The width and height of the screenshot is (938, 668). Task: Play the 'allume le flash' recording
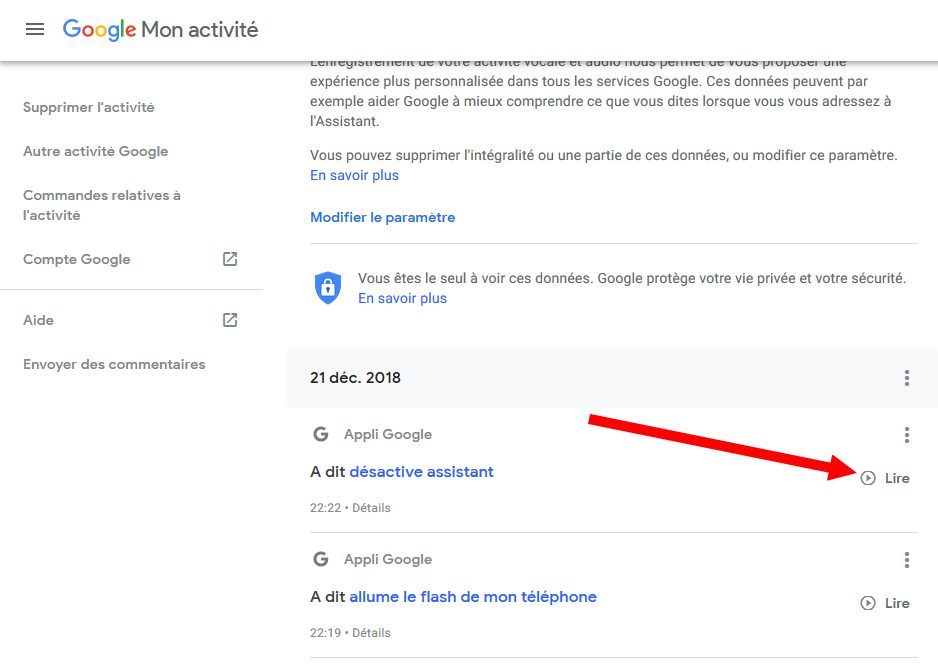point(885,603)
